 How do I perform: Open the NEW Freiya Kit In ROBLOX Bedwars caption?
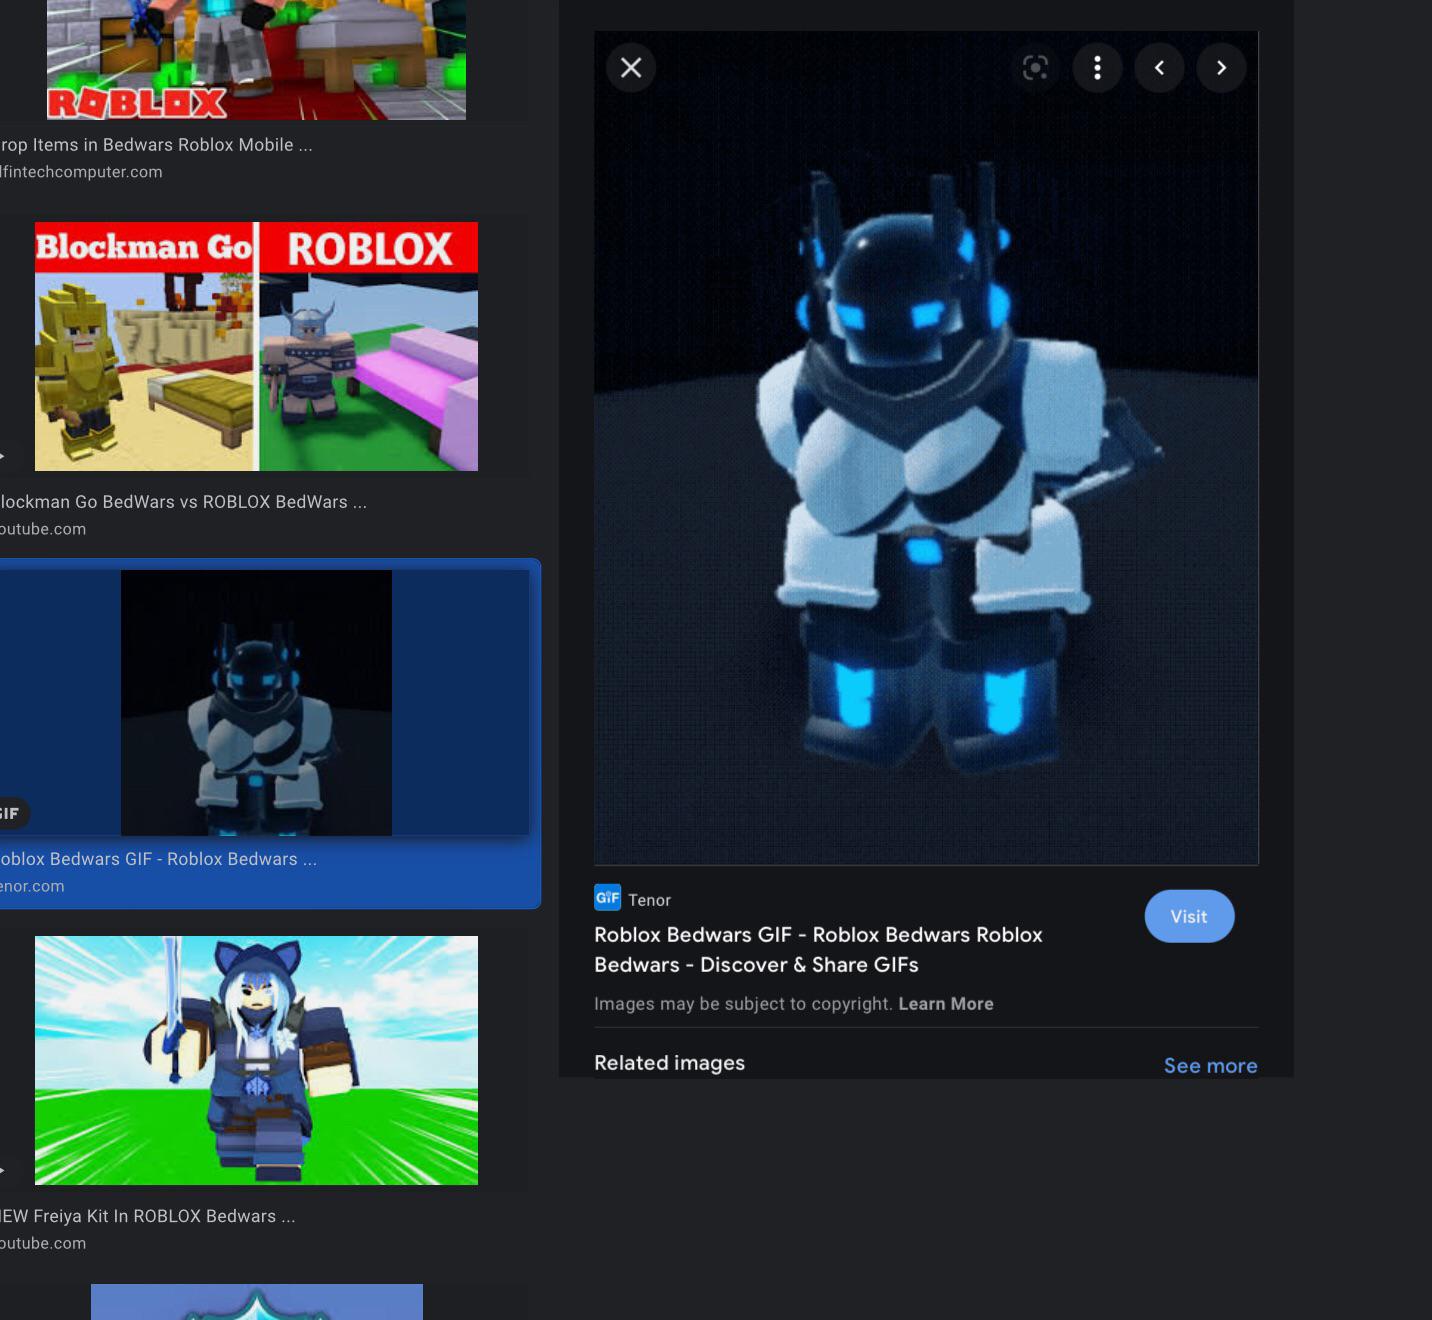[x=150, y=1216]
